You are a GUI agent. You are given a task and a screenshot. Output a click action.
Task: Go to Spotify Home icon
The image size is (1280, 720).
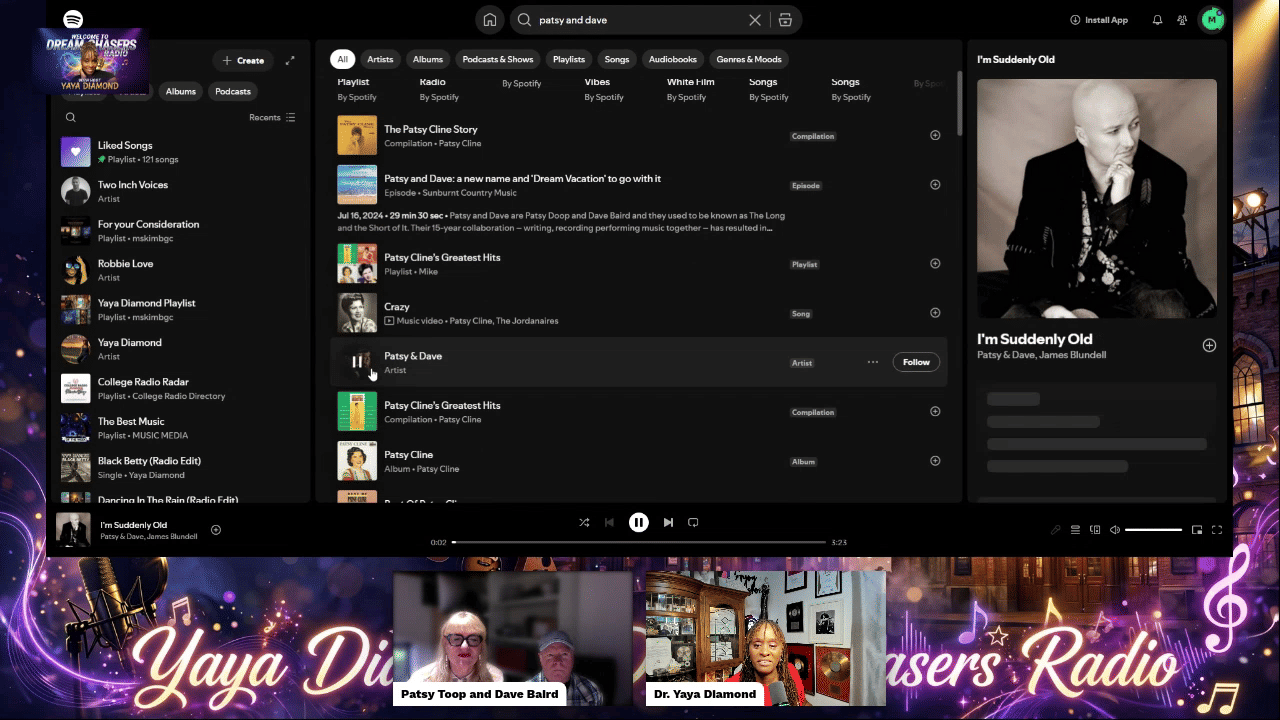[489, 20]
